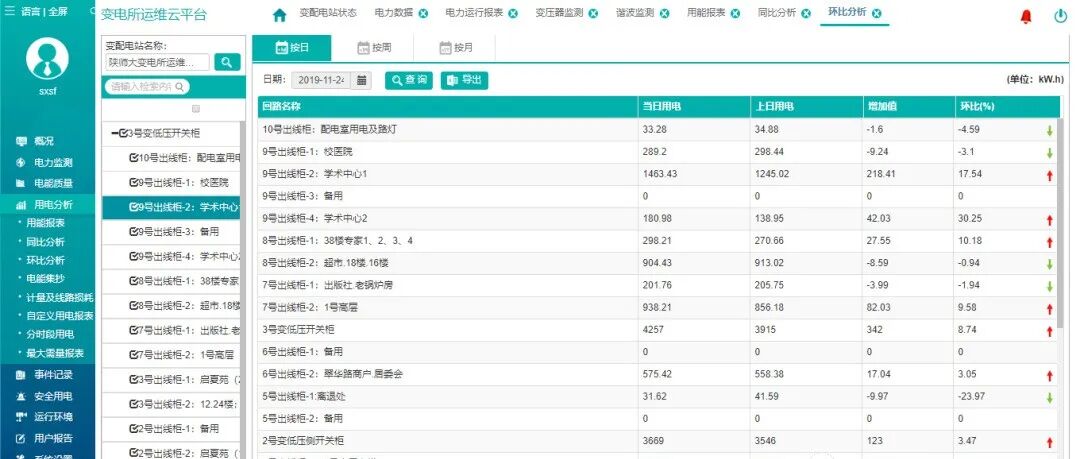Screen dimensions: 1080x459
Task: Click the power logout icon
Action: (1061, 17)
